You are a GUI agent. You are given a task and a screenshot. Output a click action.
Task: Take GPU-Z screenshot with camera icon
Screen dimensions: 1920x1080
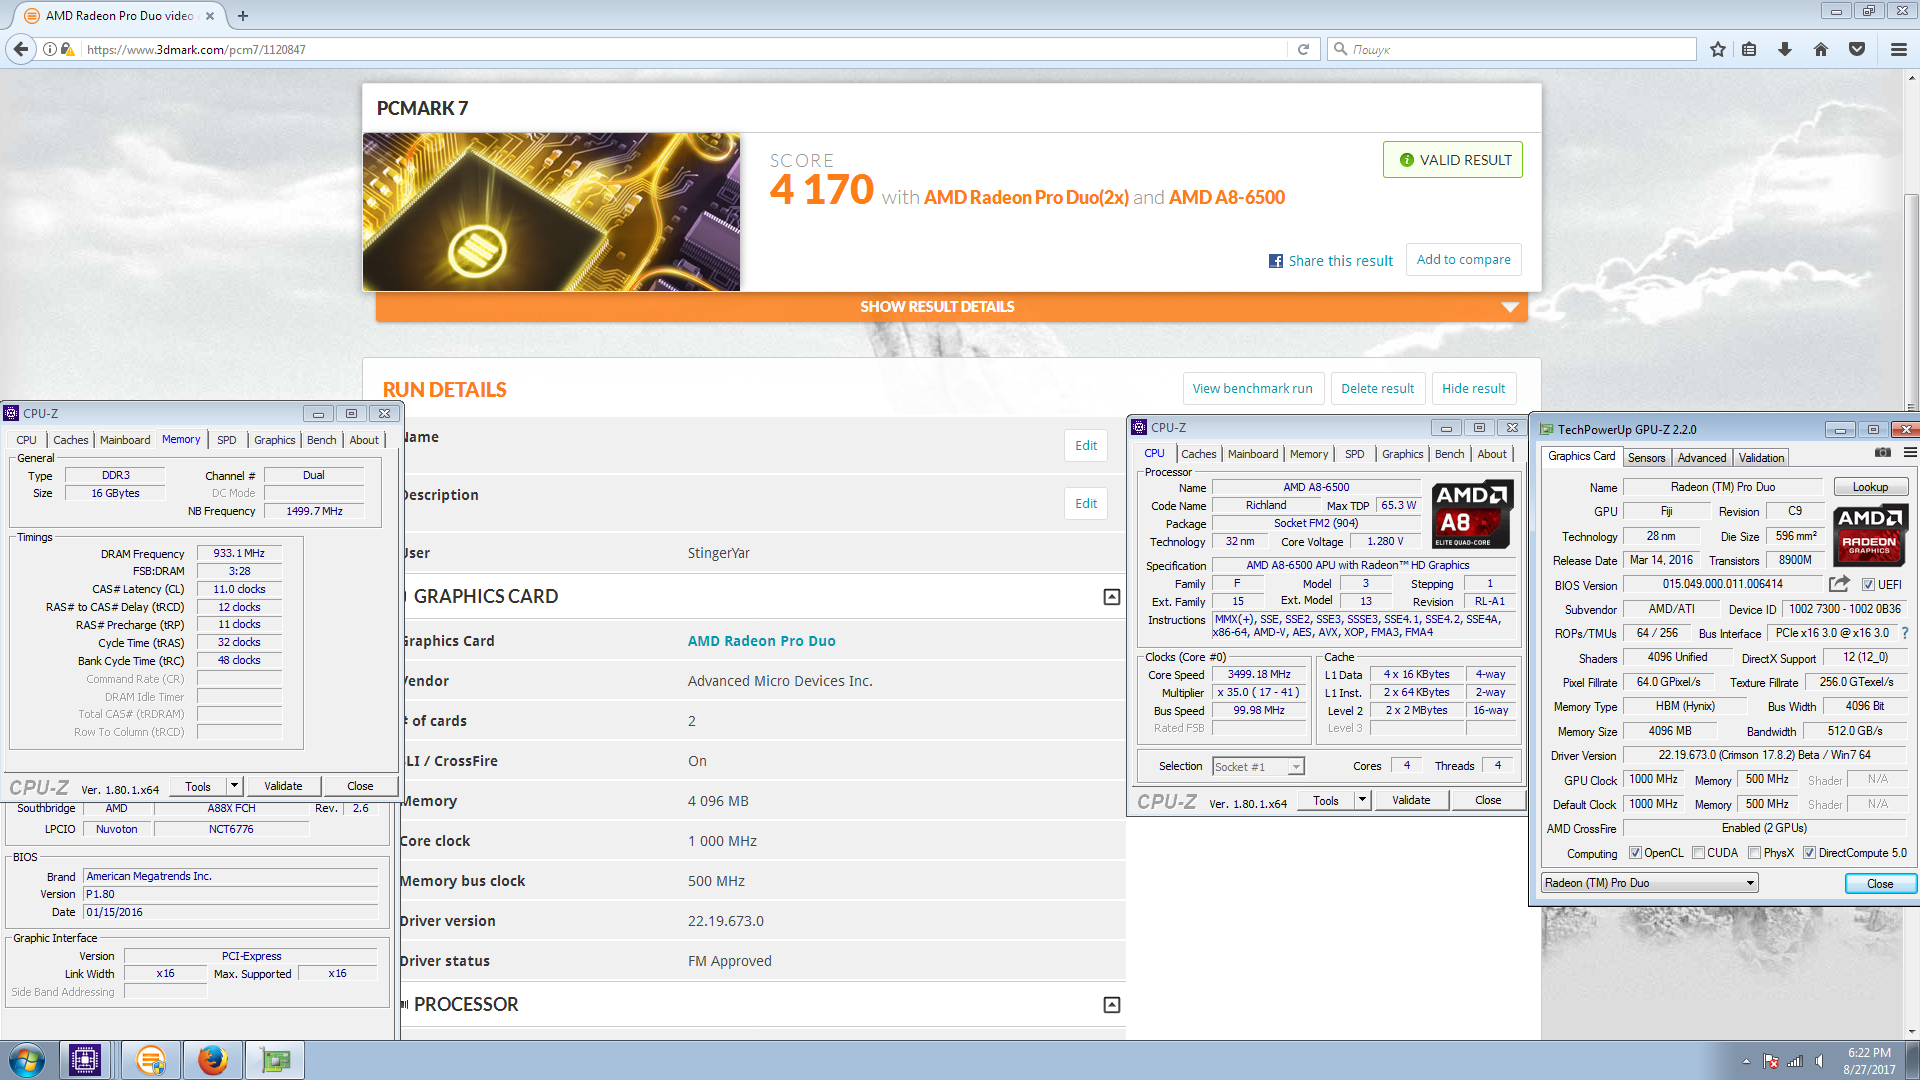pyautogui.click(x=1883, y=453)
